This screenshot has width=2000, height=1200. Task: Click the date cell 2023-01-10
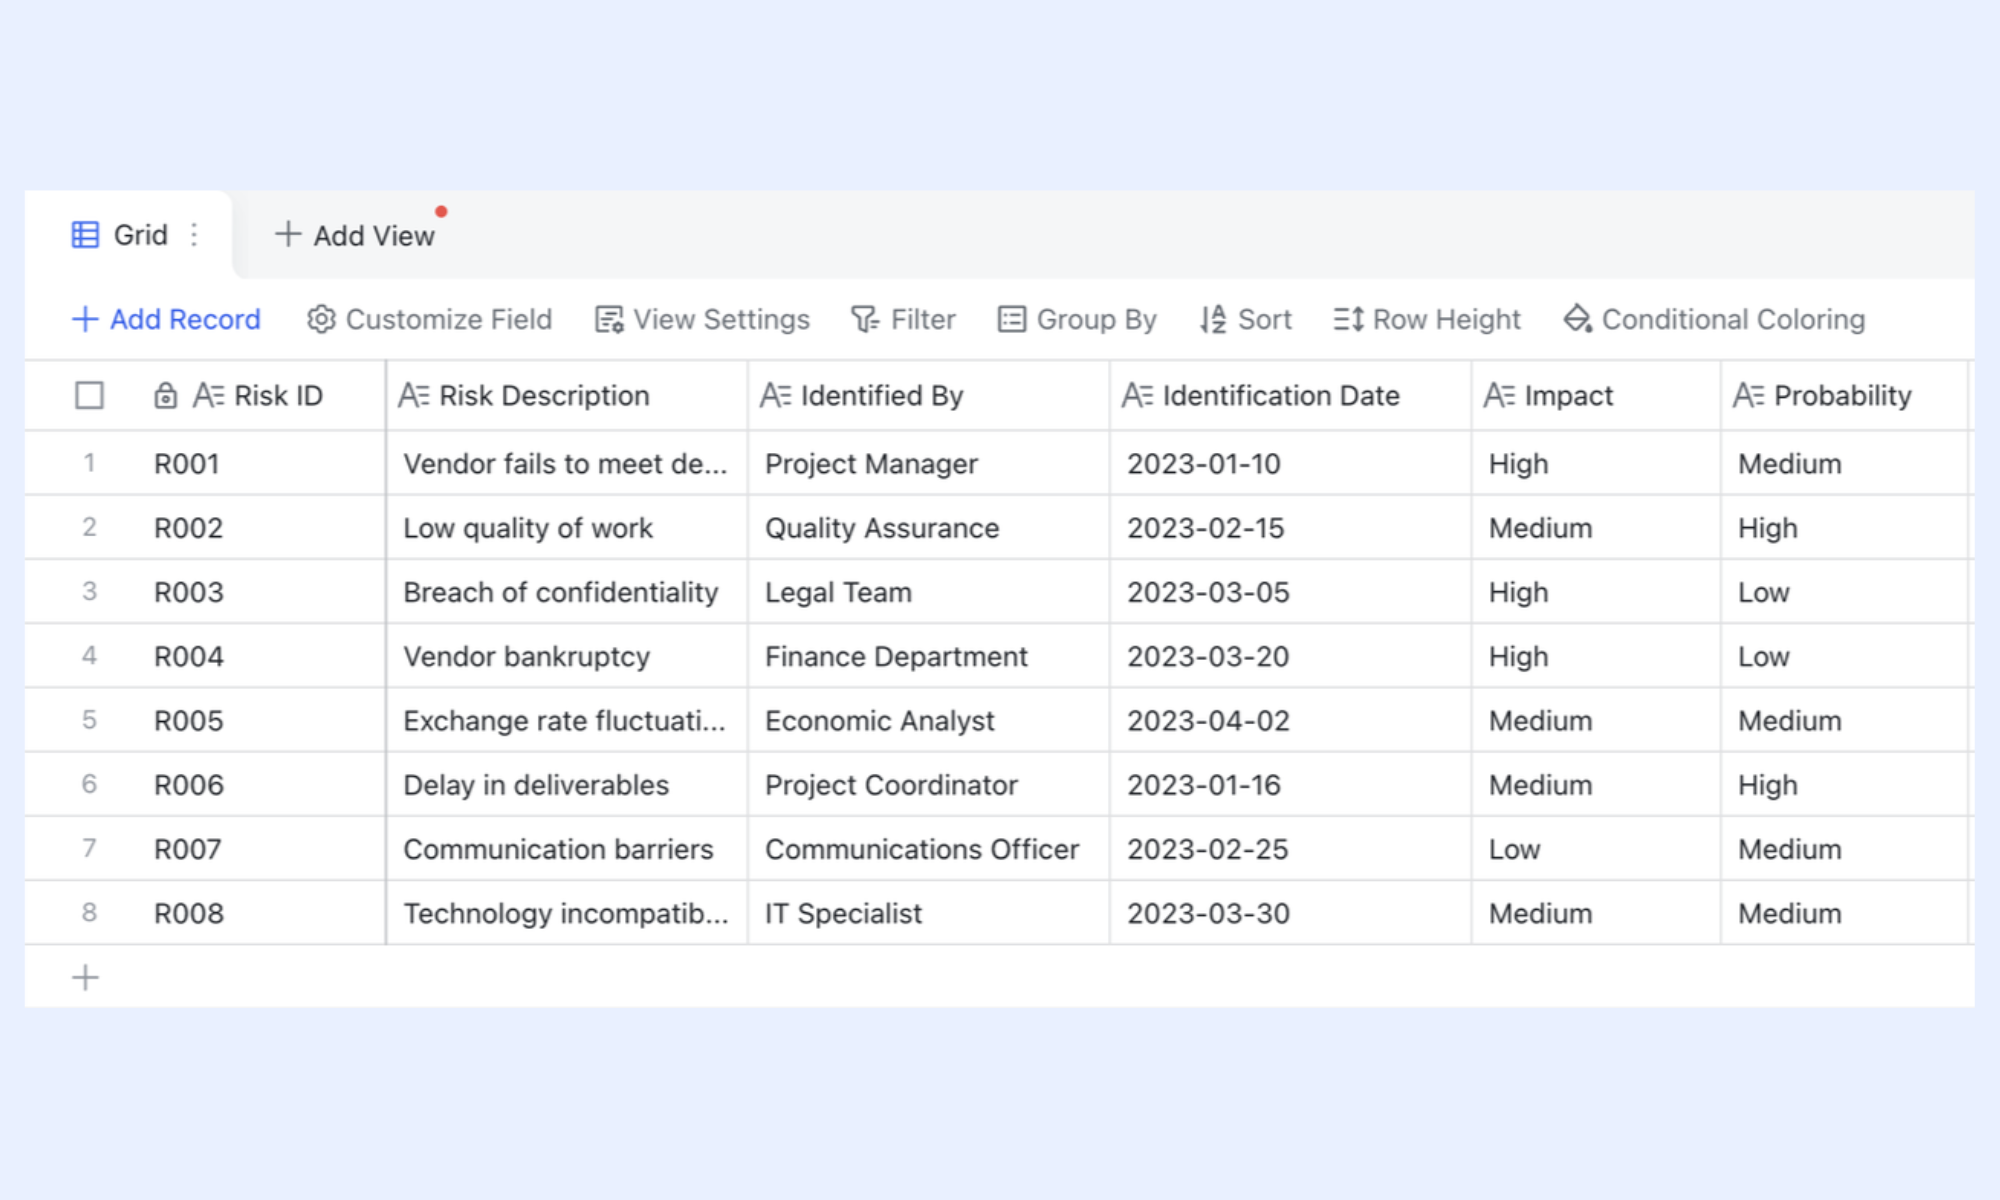[1291, 463]
